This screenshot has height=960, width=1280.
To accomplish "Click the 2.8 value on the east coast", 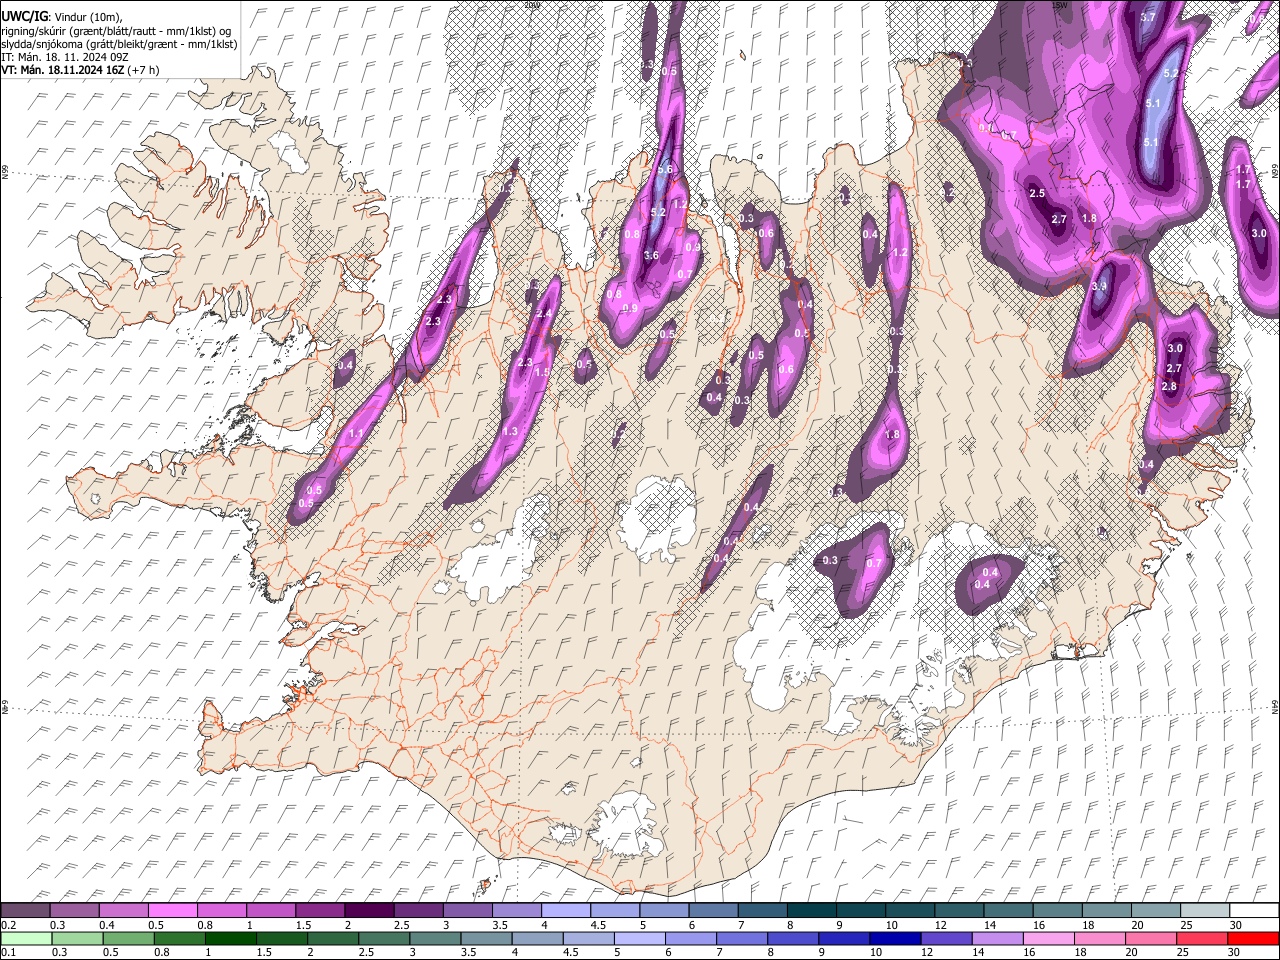I will [1168, 386].
